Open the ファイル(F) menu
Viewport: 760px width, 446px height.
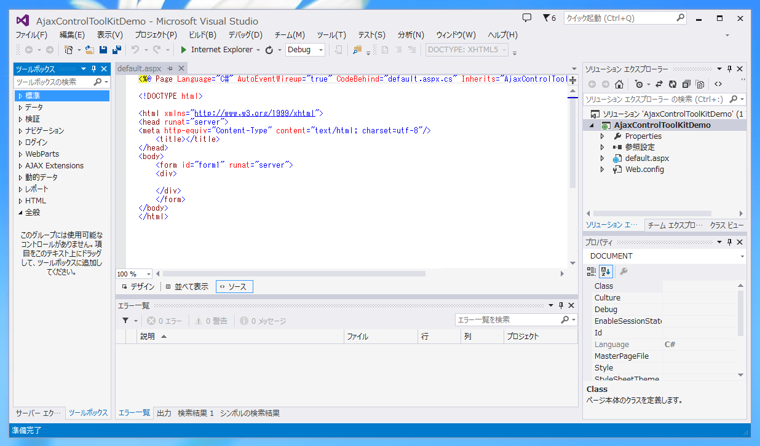31,35
